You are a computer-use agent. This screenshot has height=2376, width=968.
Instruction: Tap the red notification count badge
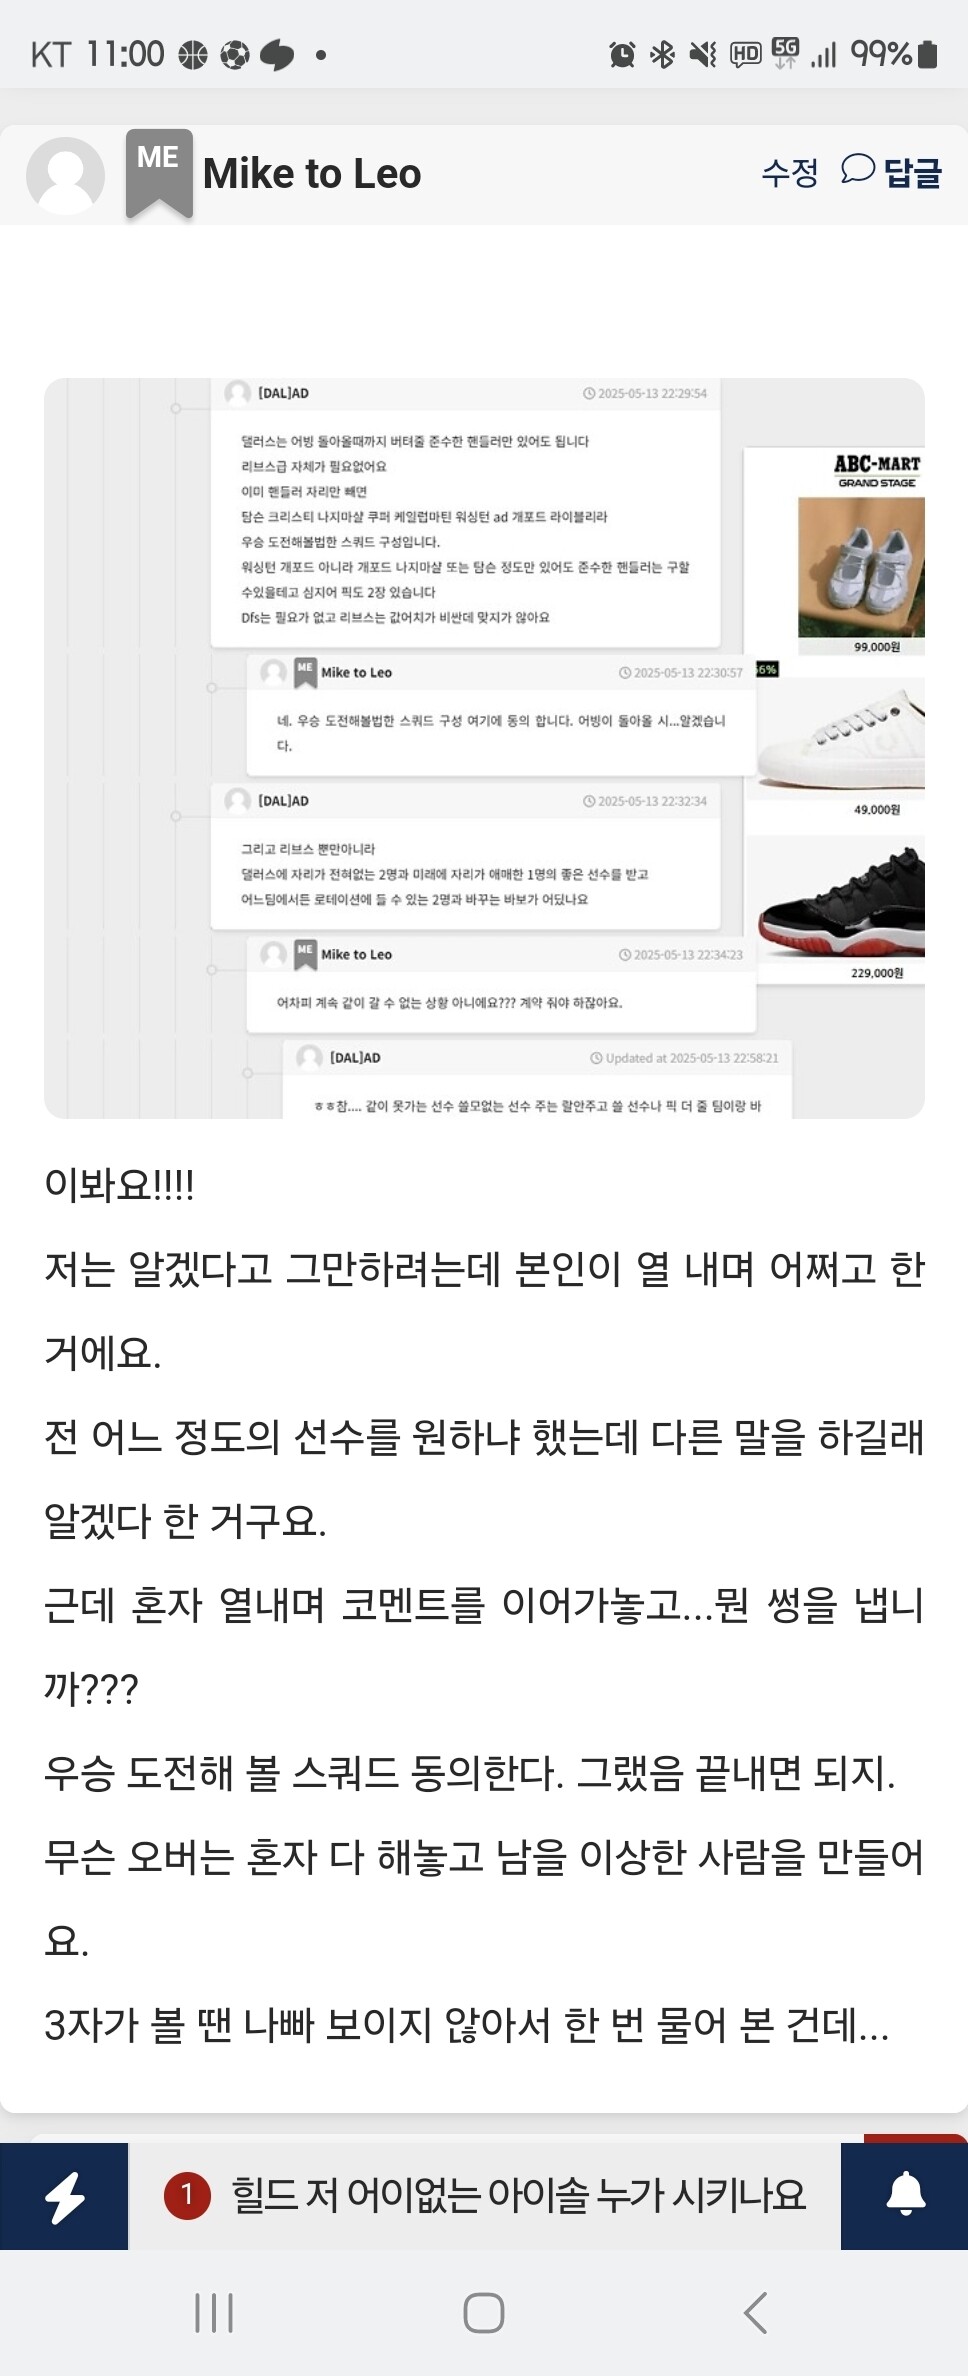pos(187,2196)
